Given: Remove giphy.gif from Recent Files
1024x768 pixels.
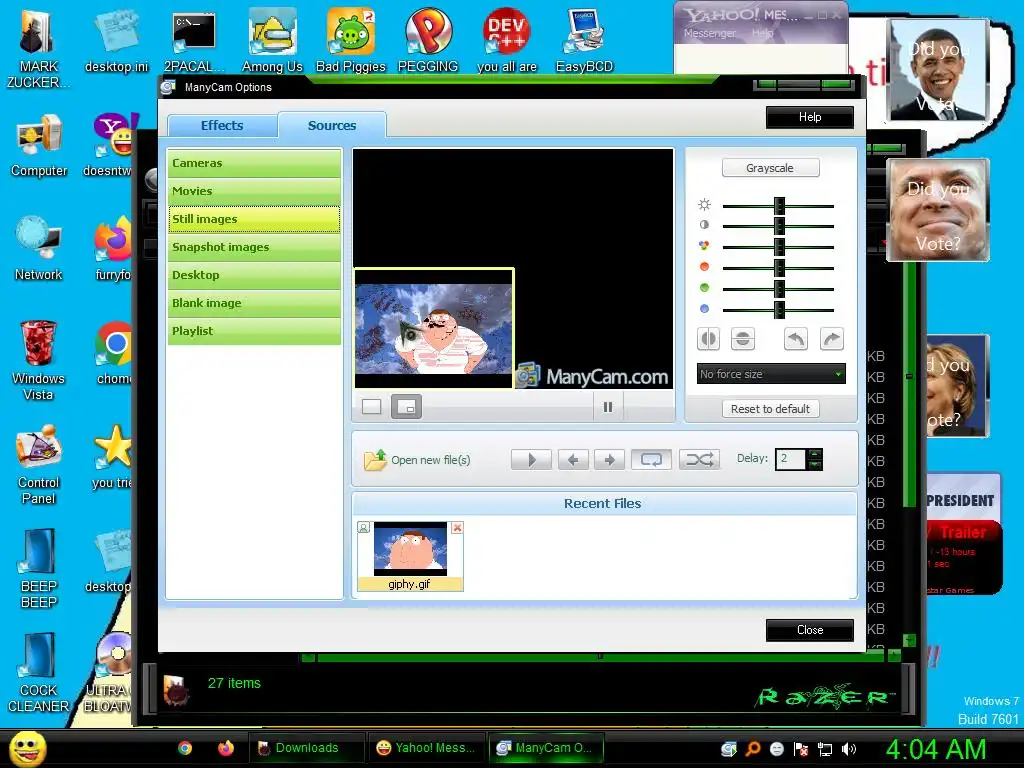Looking at the screenshot, I should [457, 528].
